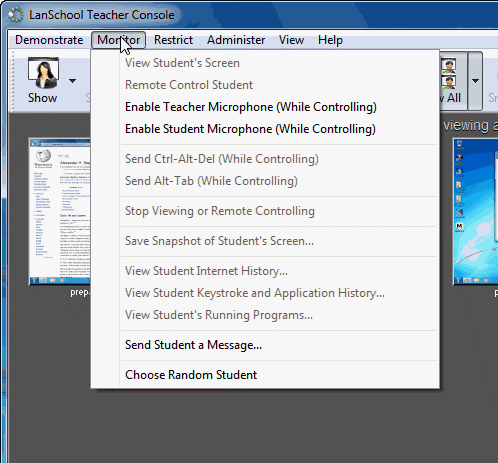The height and width of the screenshot is (463, 498).
Task: Select Choose Random Student
Action: 265,375
